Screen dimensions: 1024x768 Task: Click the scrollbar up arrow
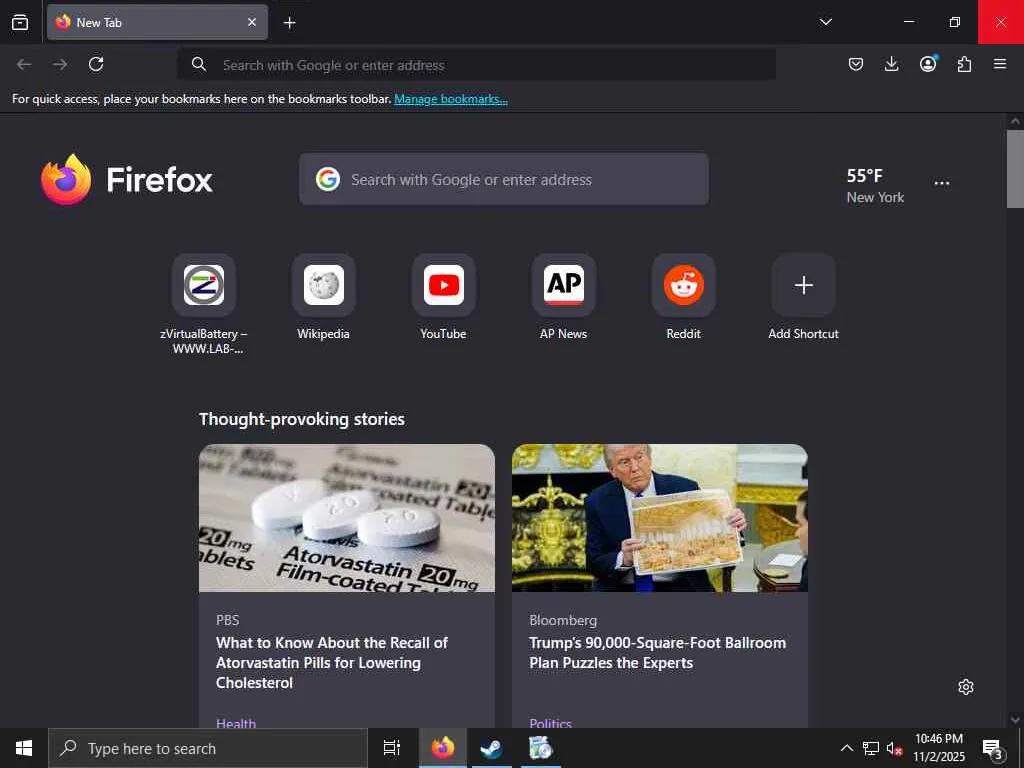pyautogui.click(x=1015, y=121)
